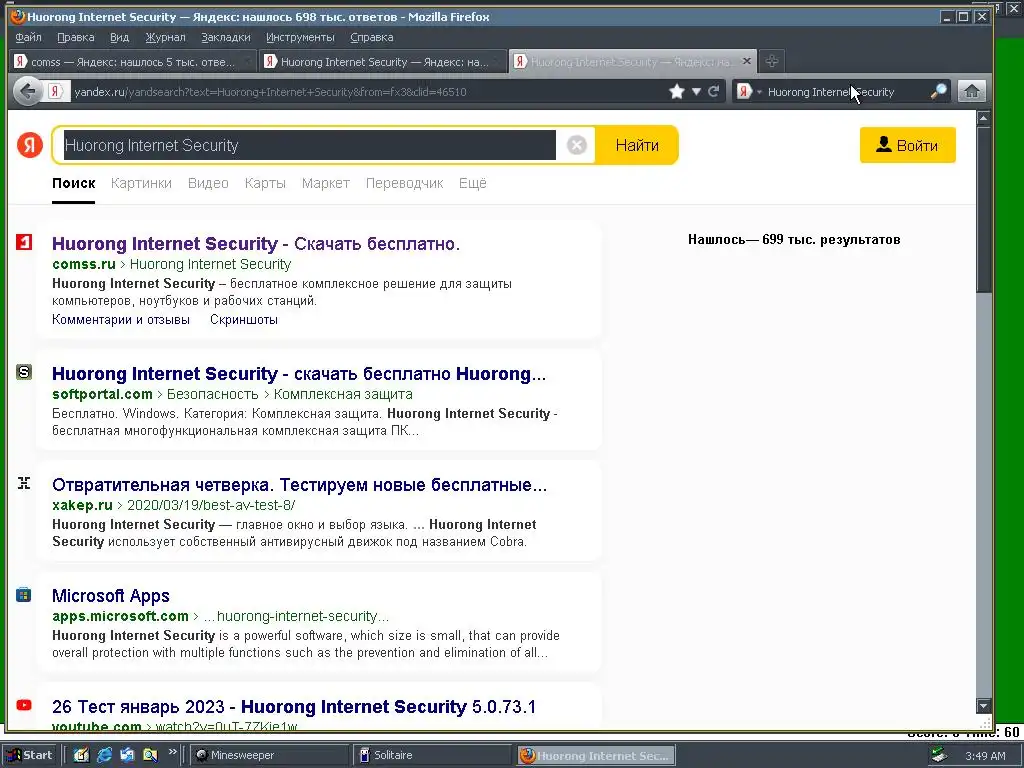Click the YouTube favicon beside the video result
This screenshot has width=1024, height=768.
point(24,705)
